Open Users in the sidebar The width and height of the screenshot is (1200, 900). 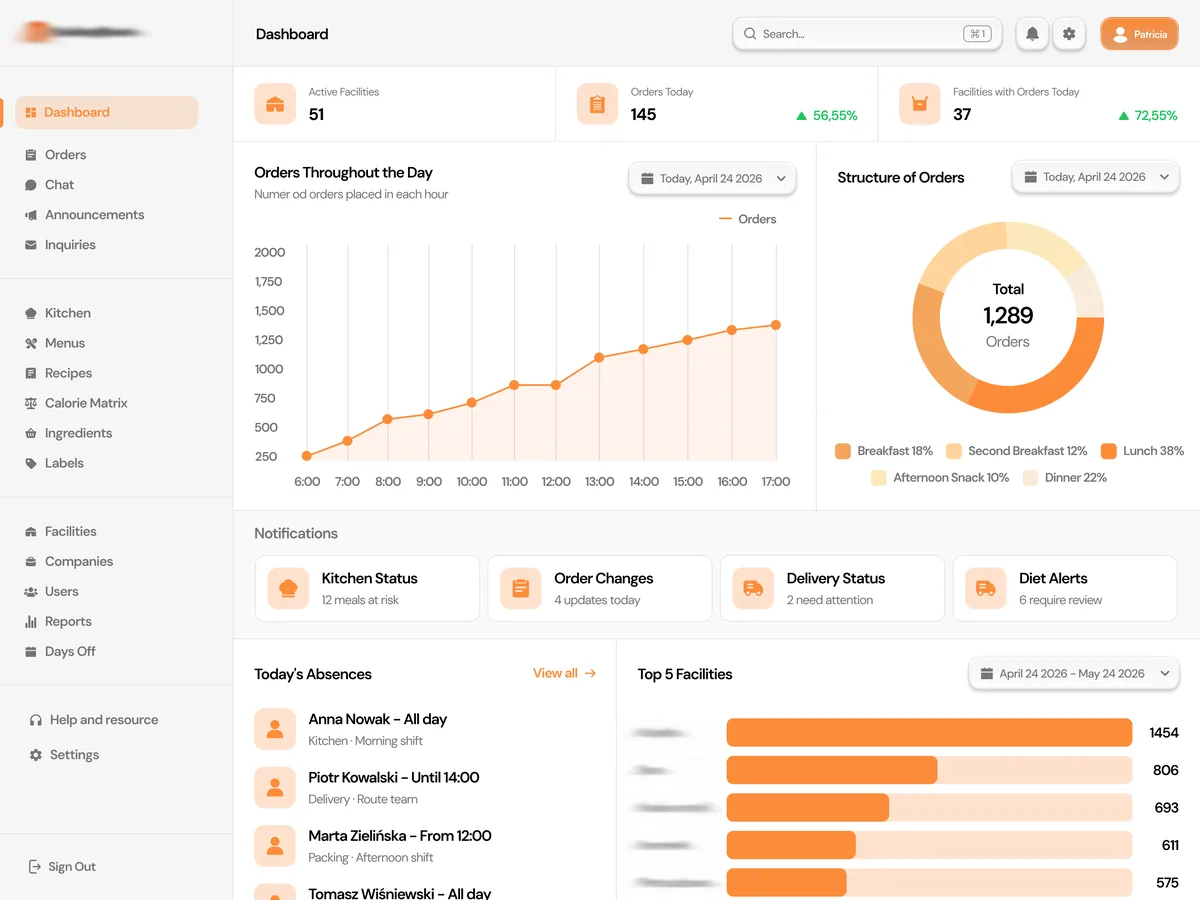coord(61,591)
